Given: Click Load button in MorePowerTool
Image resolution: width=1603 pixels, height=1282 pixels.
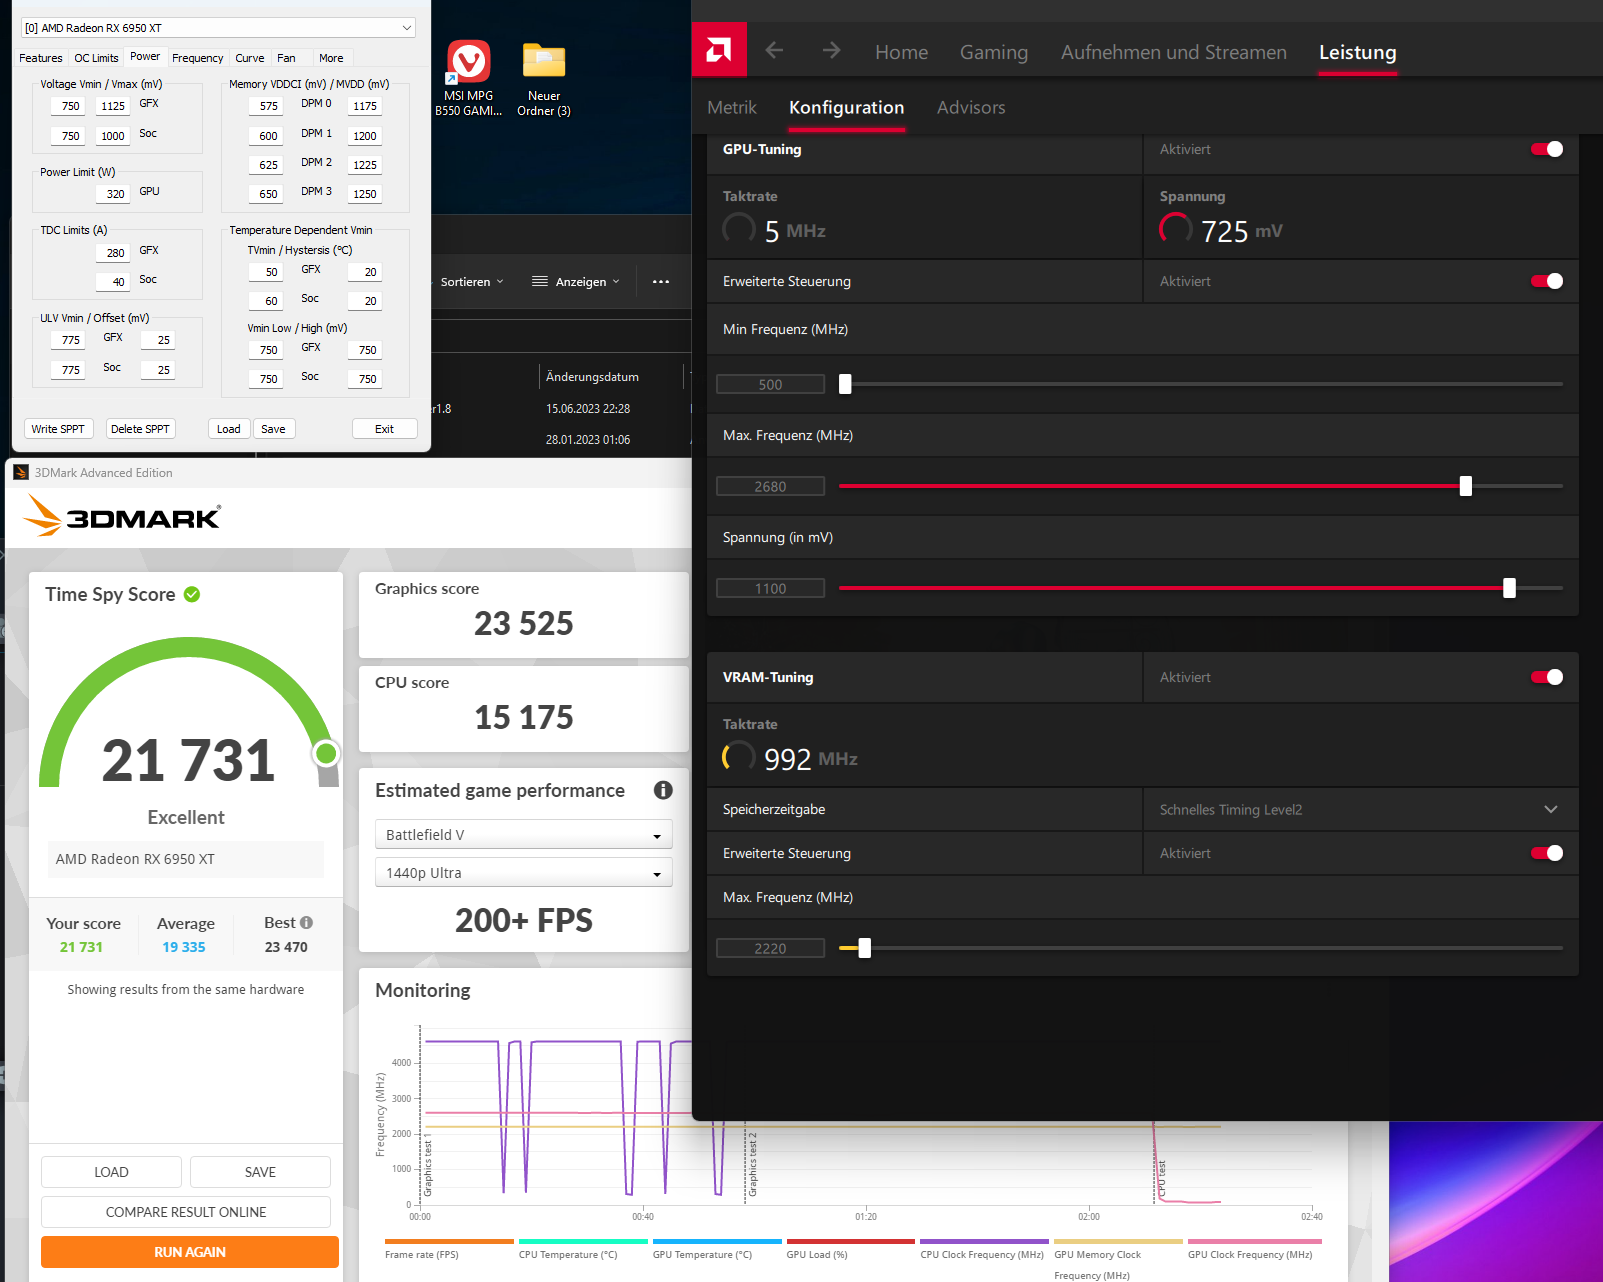Looking at the screenshot, I should point(229,429).
